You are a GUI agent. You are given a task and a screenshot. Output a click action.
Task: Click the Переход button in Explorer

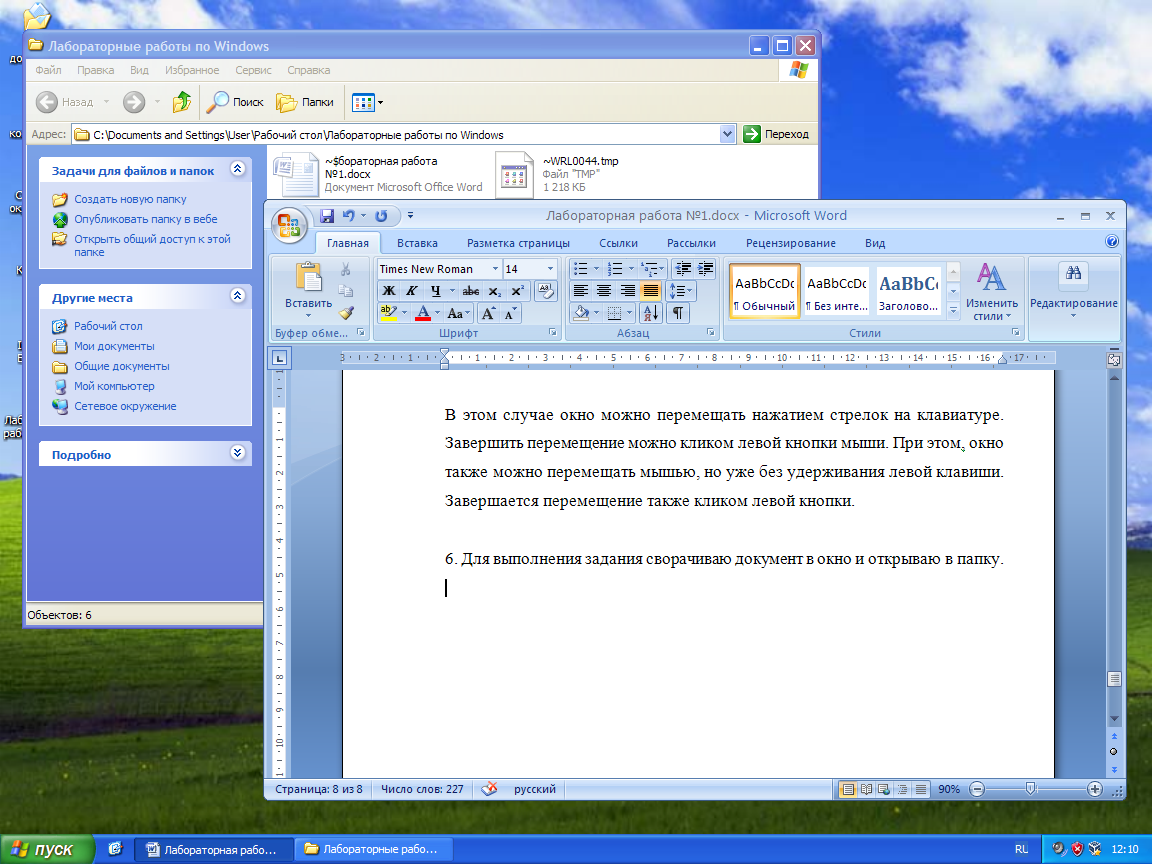[777, 134]
